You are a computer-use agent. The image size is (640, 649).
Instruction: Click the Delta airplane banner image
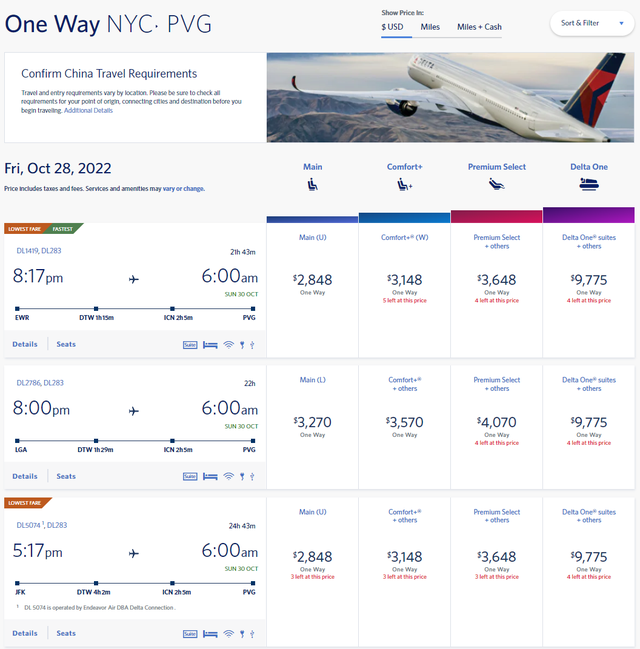coord(452,97)
